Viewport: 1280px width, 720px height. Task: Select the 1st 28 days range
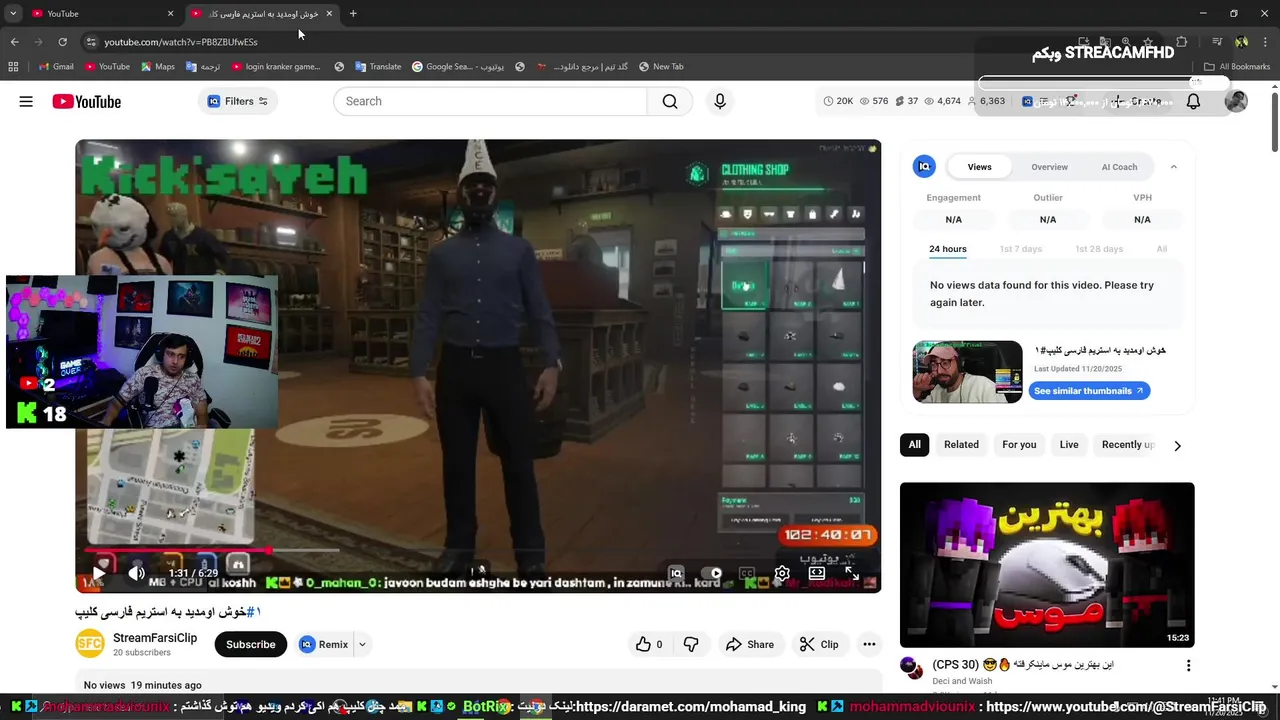pyautogui.click(x=1099, y=249)
